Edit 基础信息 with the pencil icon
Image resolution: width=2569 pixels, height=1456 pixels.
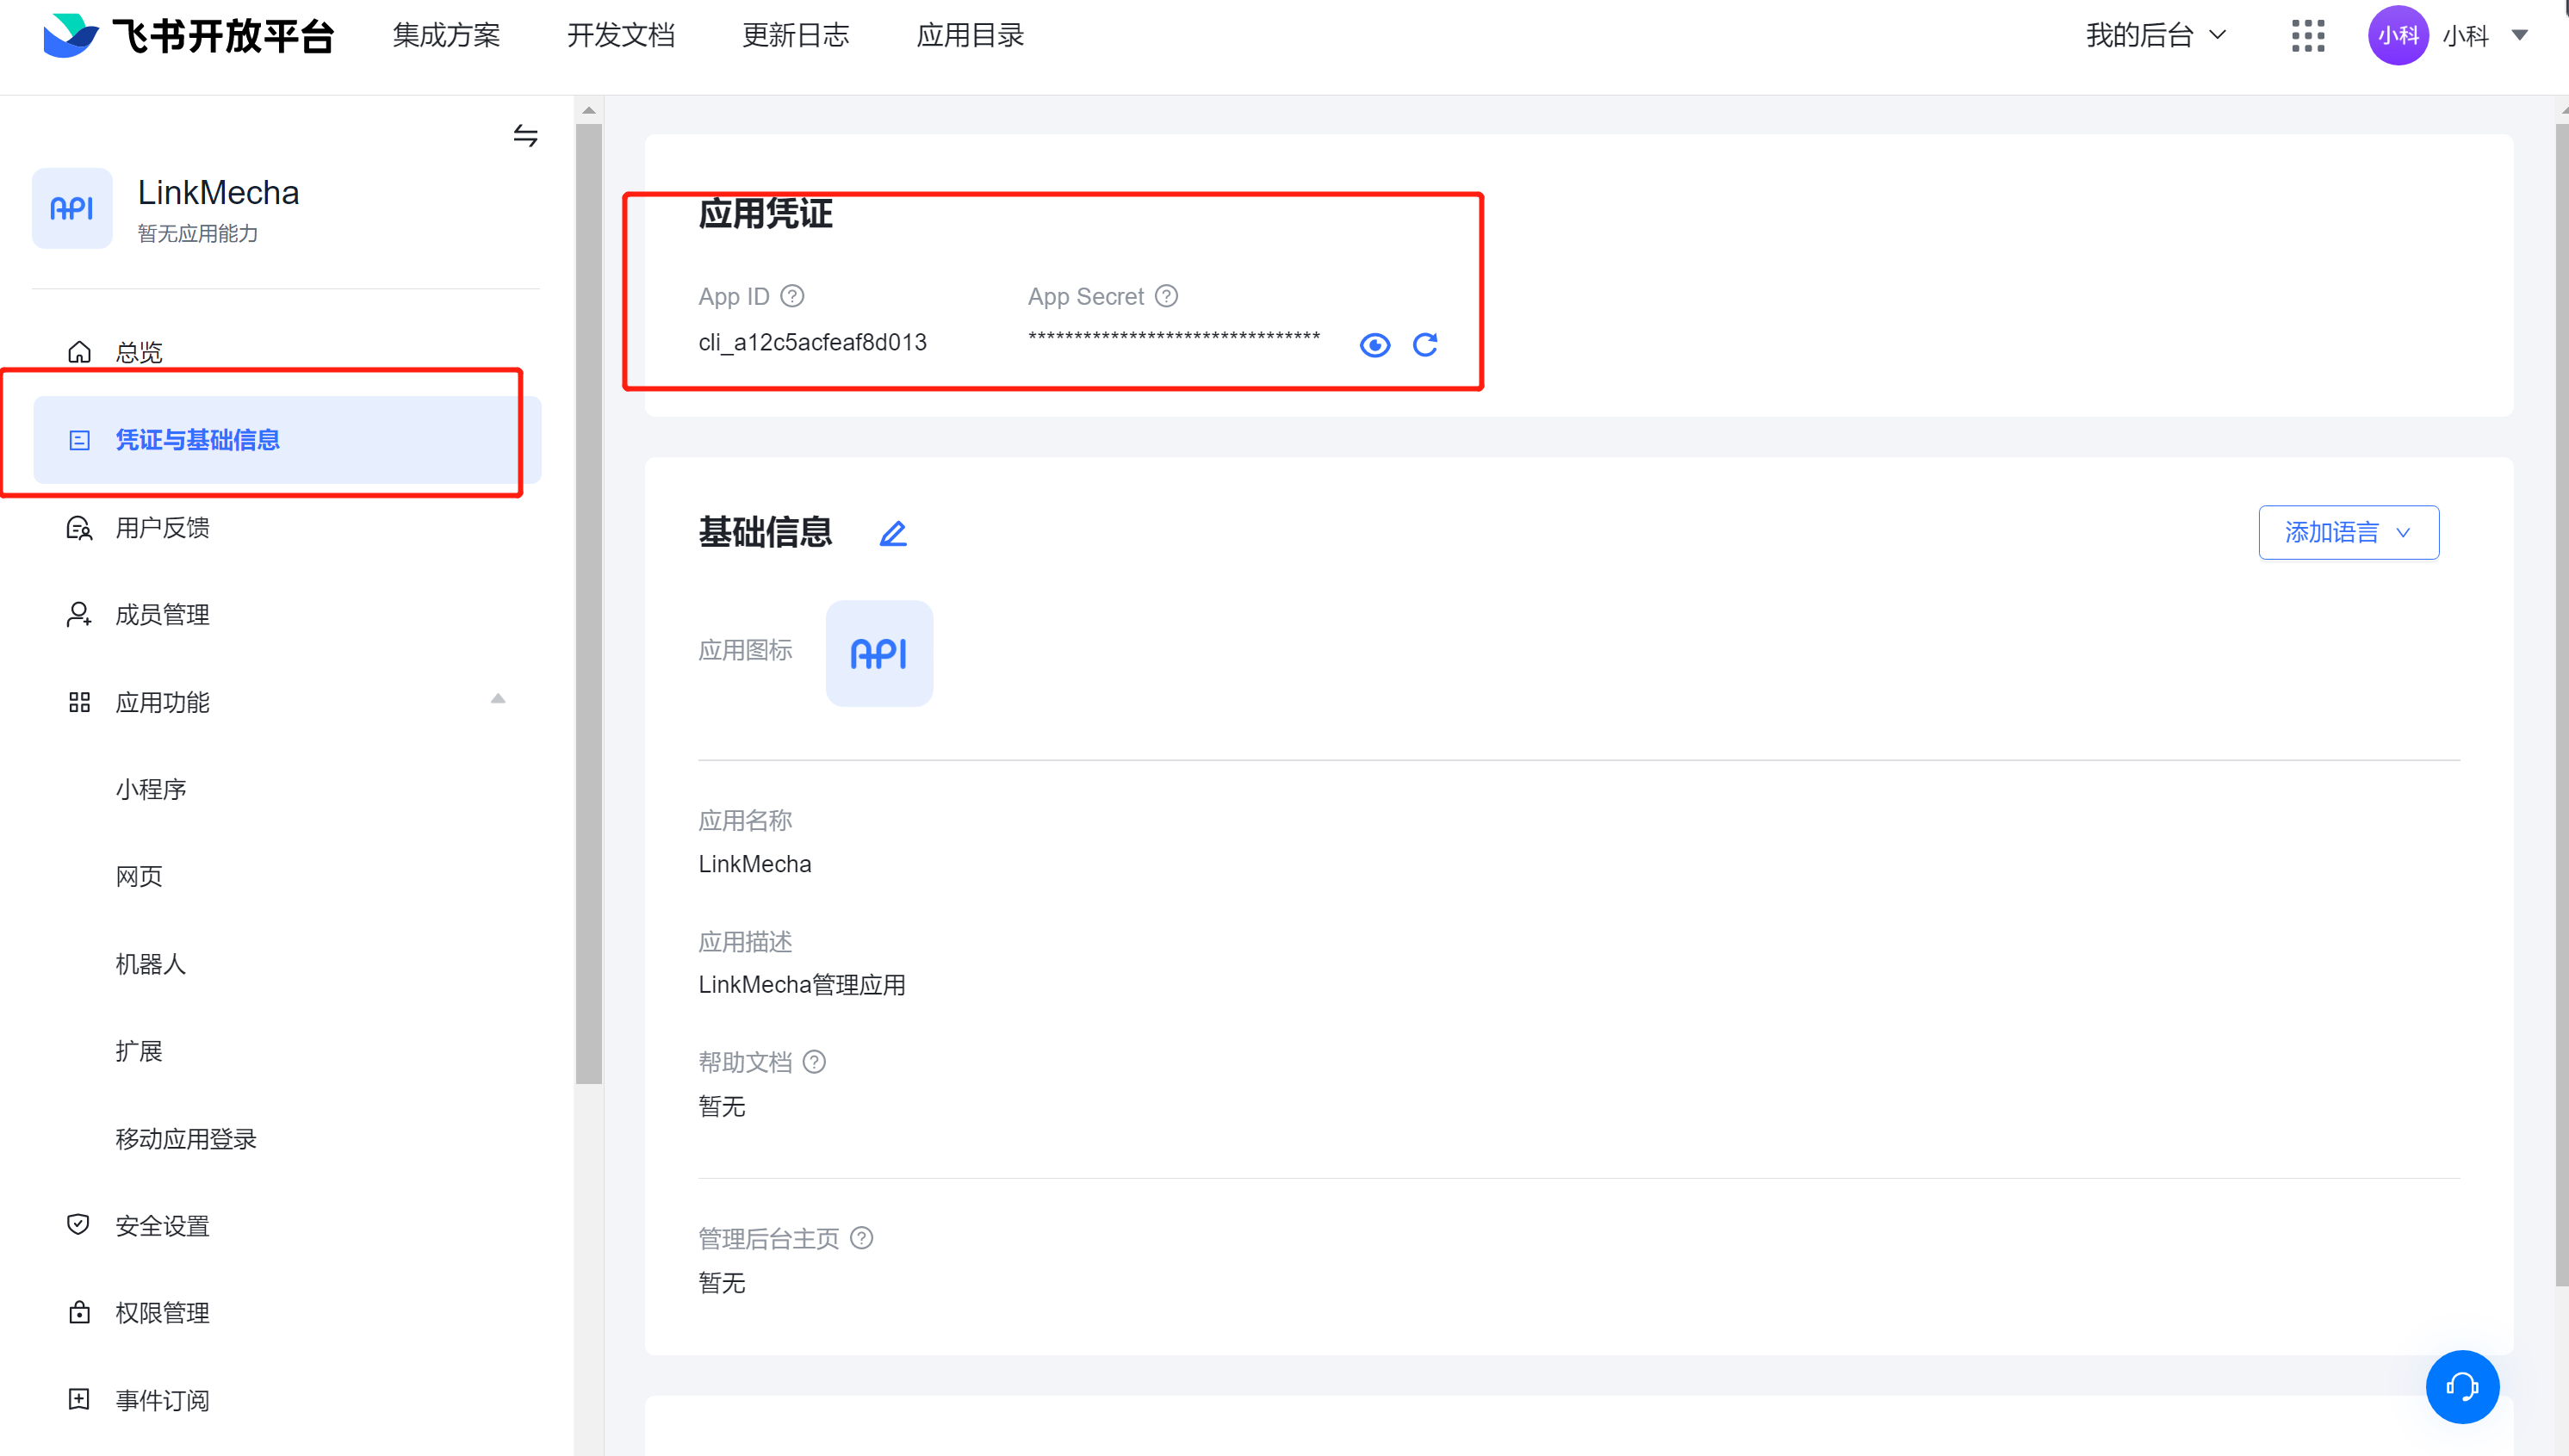pyautogui.click(x=893, y=533)
